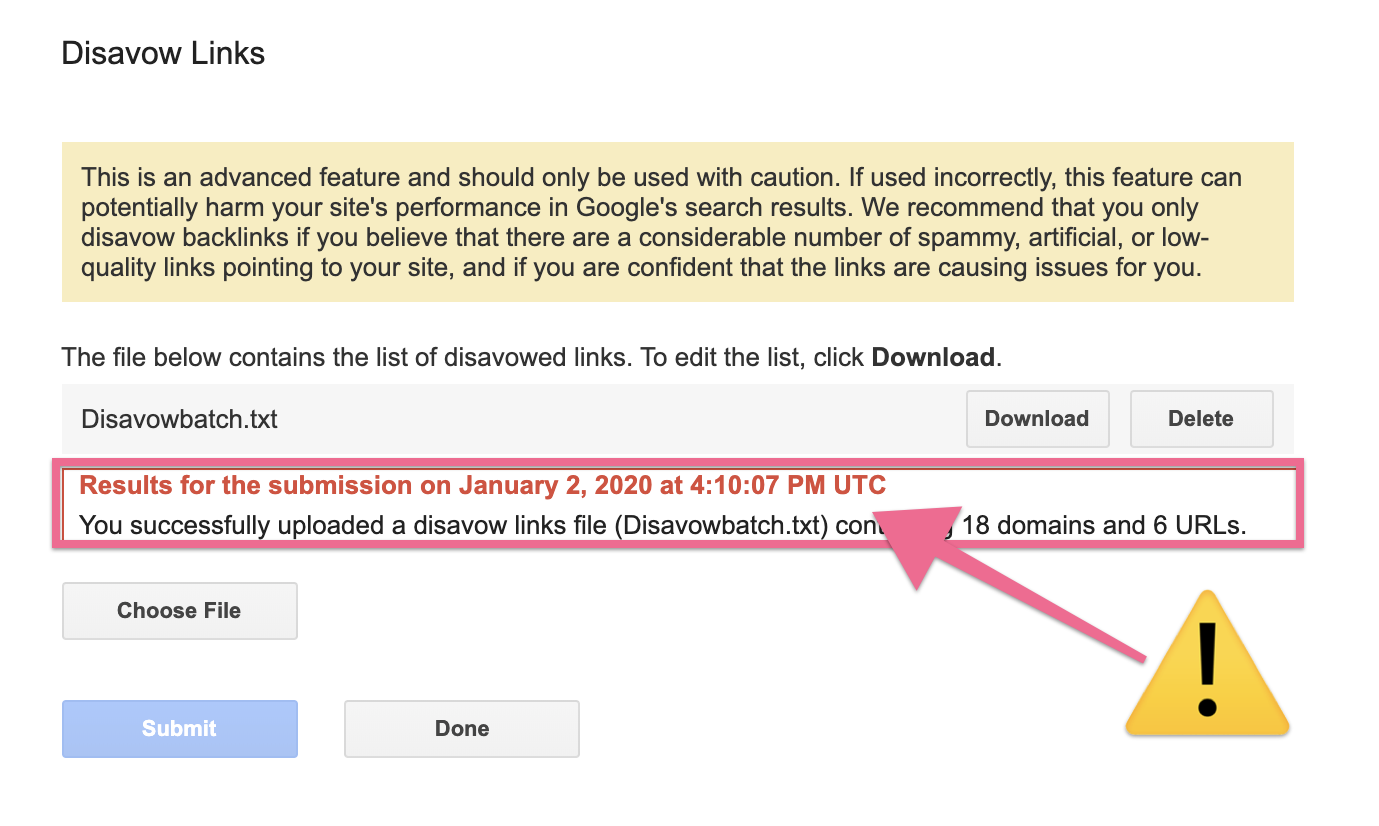
Task: Click the red submission results heading
Action: [482, 486]
